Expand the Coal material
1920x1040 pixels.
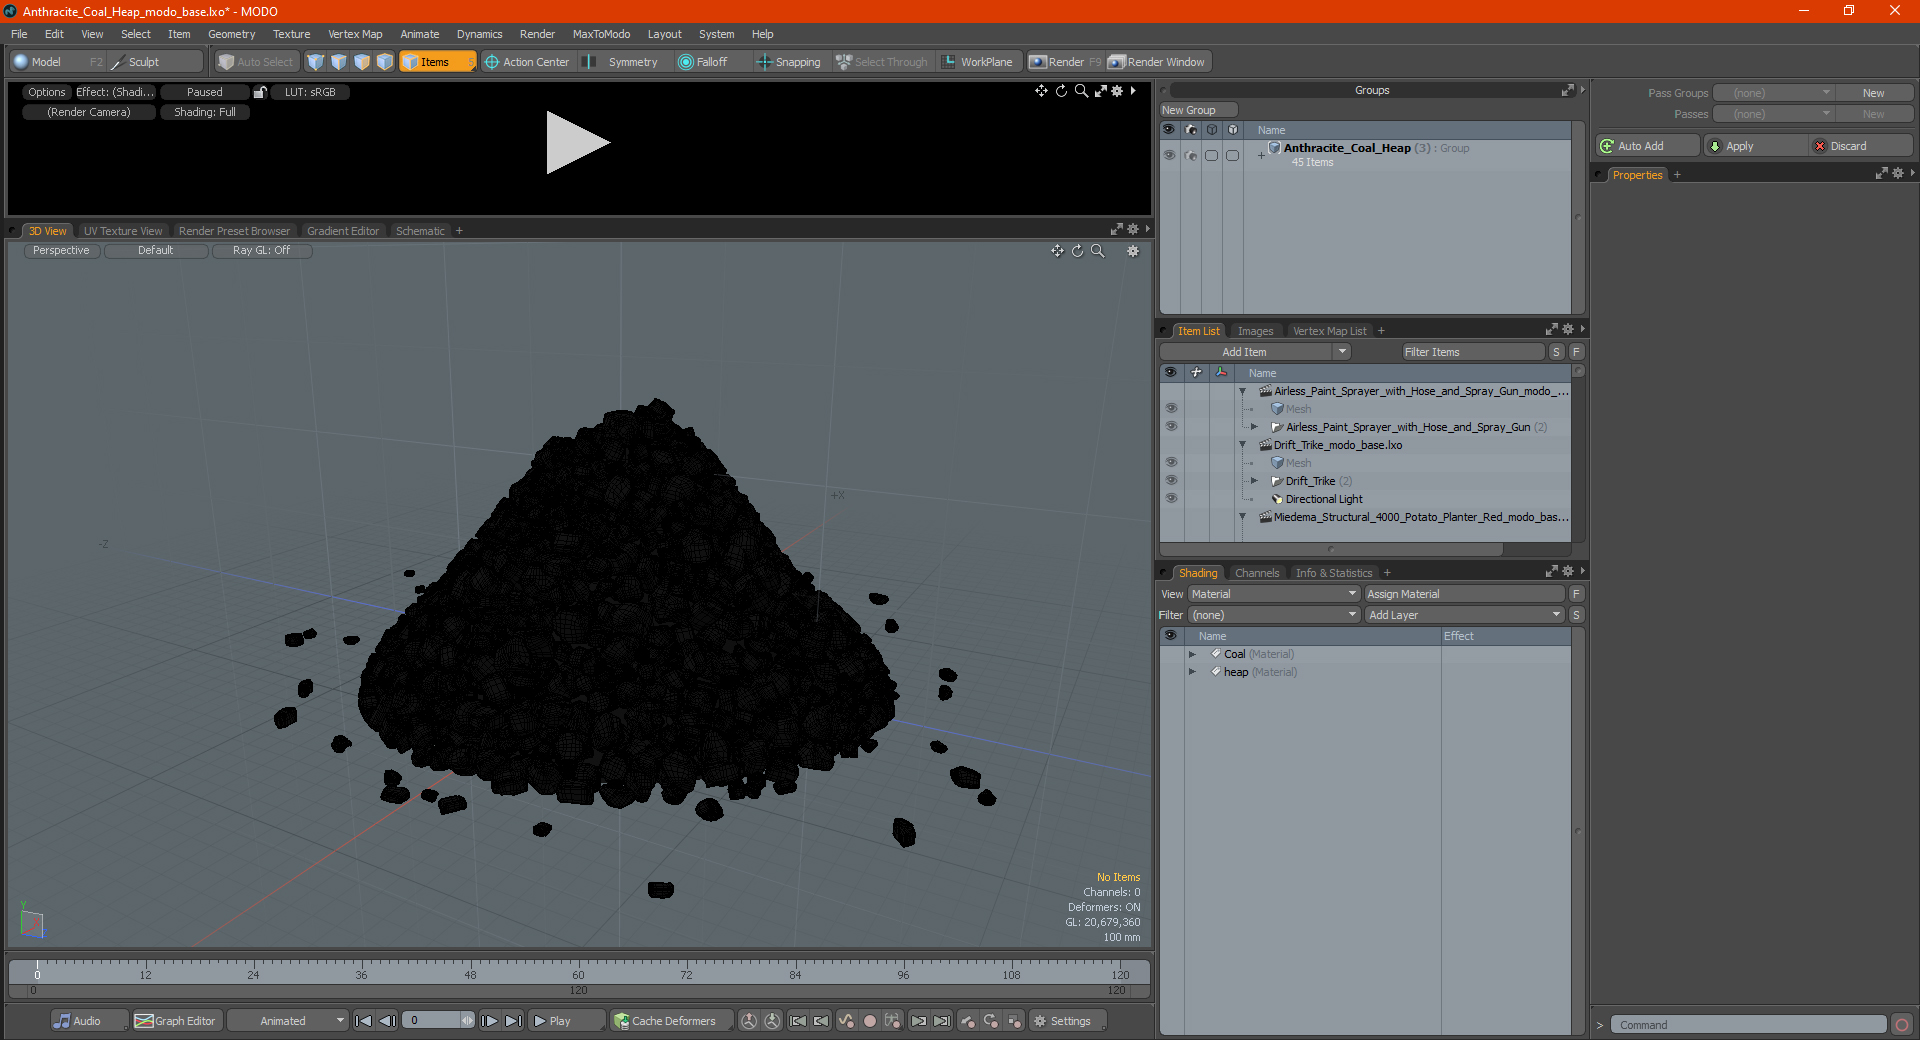[1192, 654]
